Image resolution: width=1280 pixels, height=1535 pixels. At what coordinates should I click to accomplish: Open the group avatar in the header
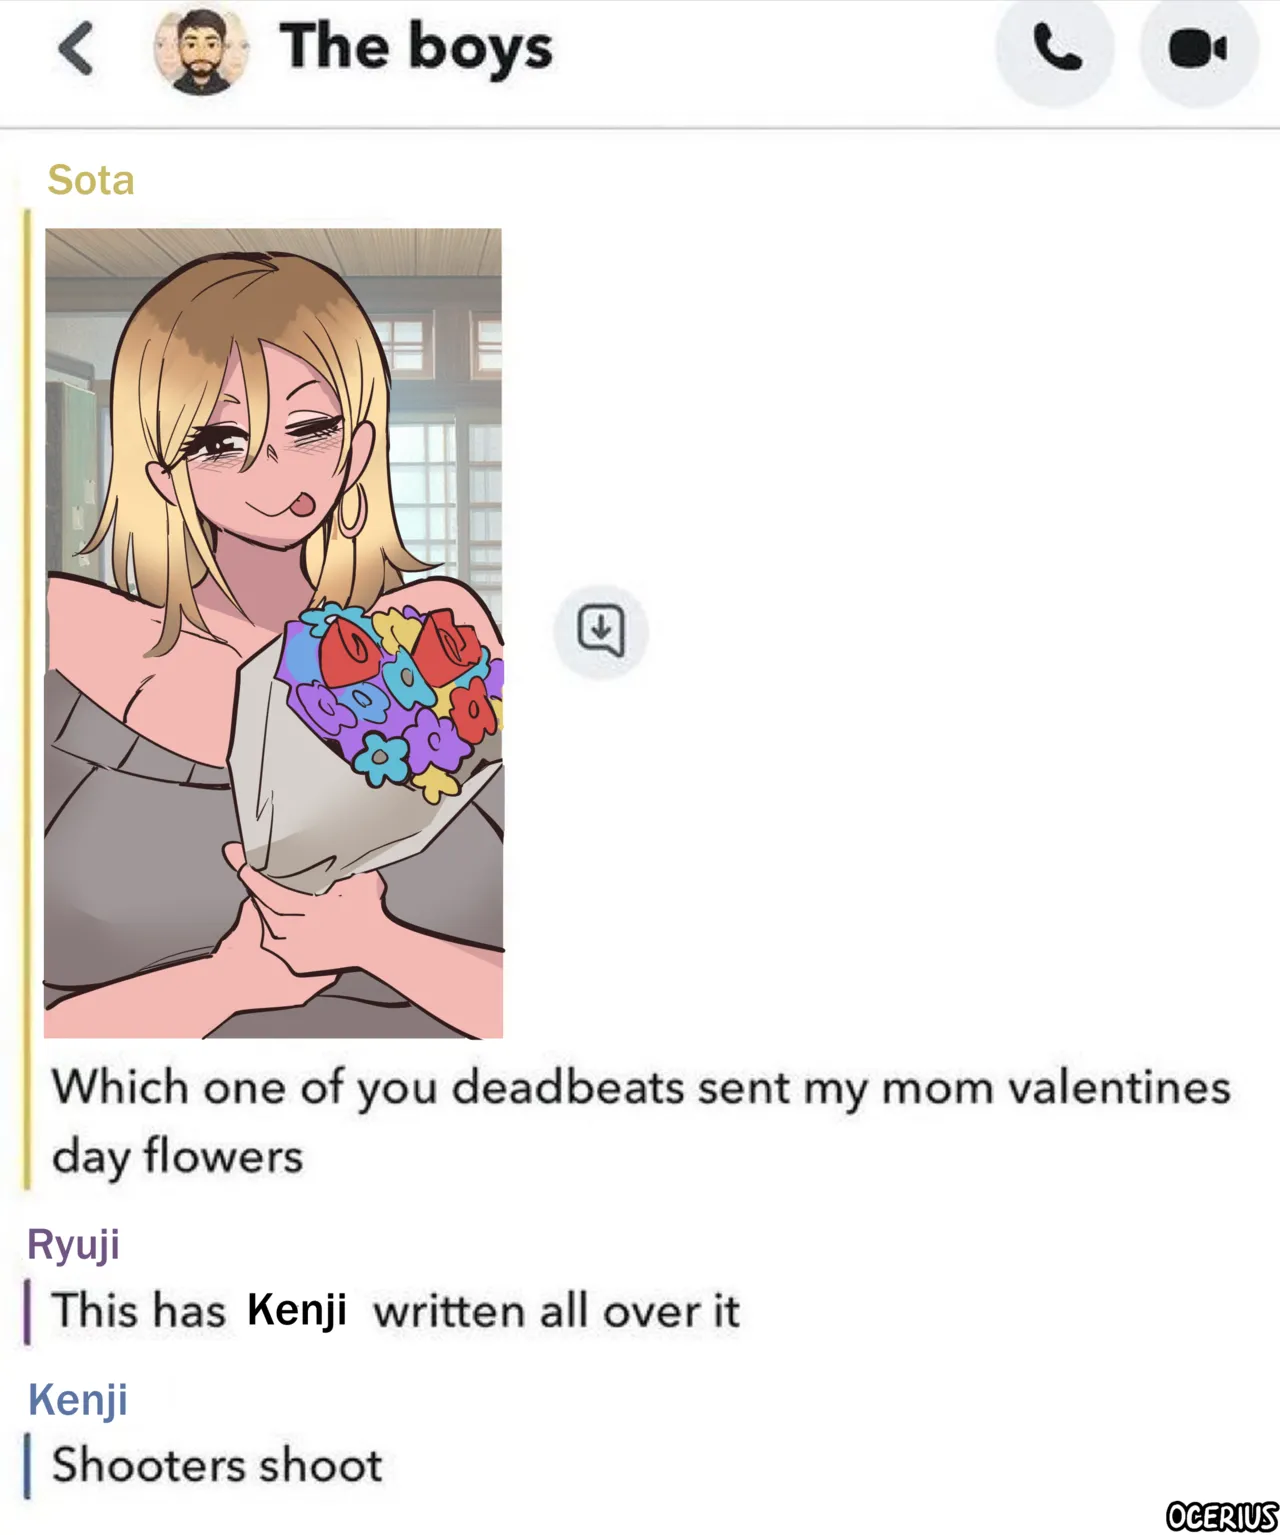point(202,50)
